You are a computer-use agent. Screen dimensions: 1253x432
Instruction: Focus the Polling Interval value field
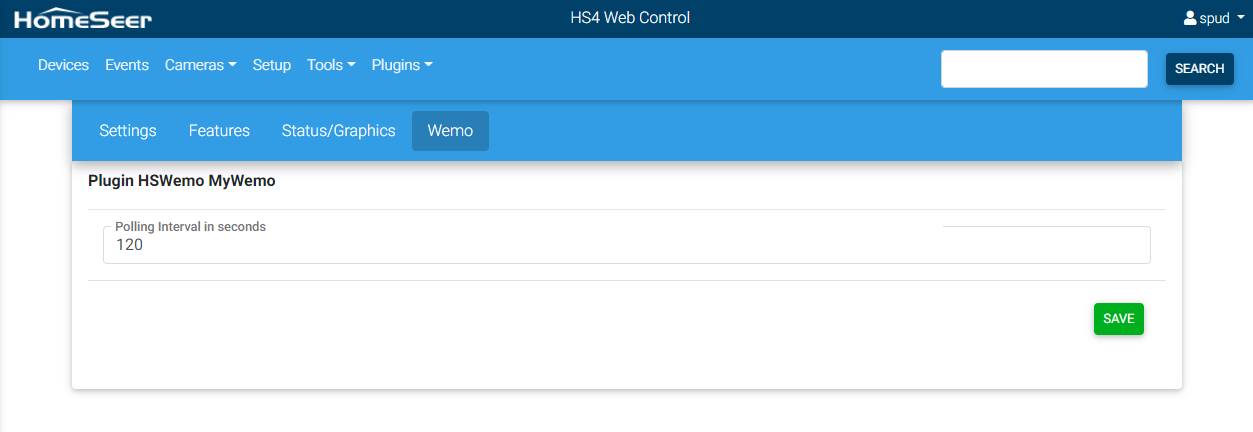[626, 245]
